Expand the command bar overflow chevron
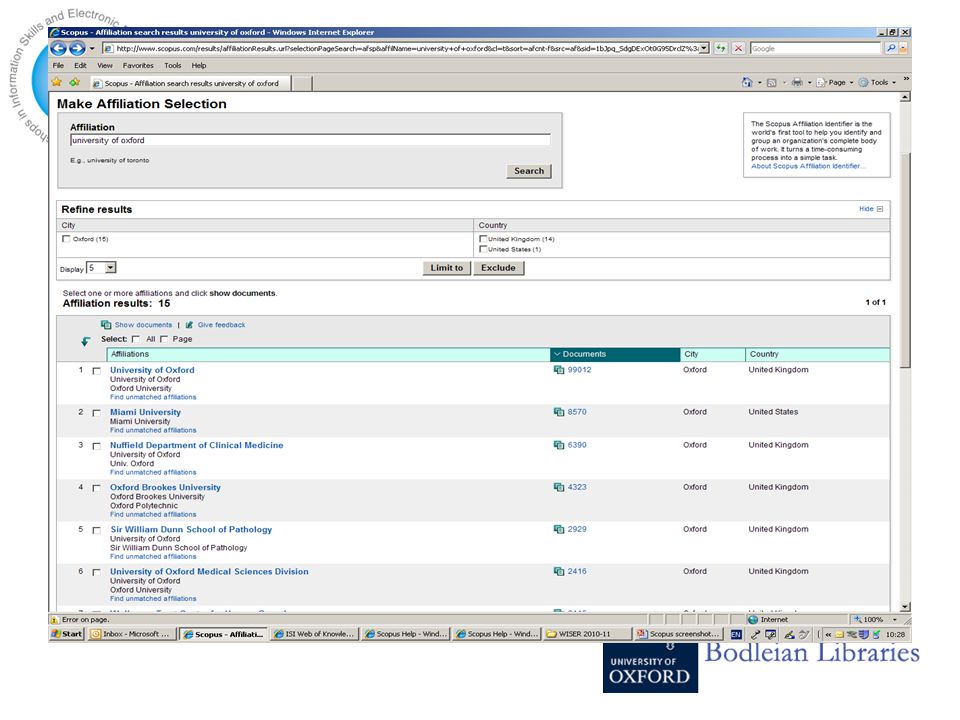960x720 pixels. tap(906, 79)
